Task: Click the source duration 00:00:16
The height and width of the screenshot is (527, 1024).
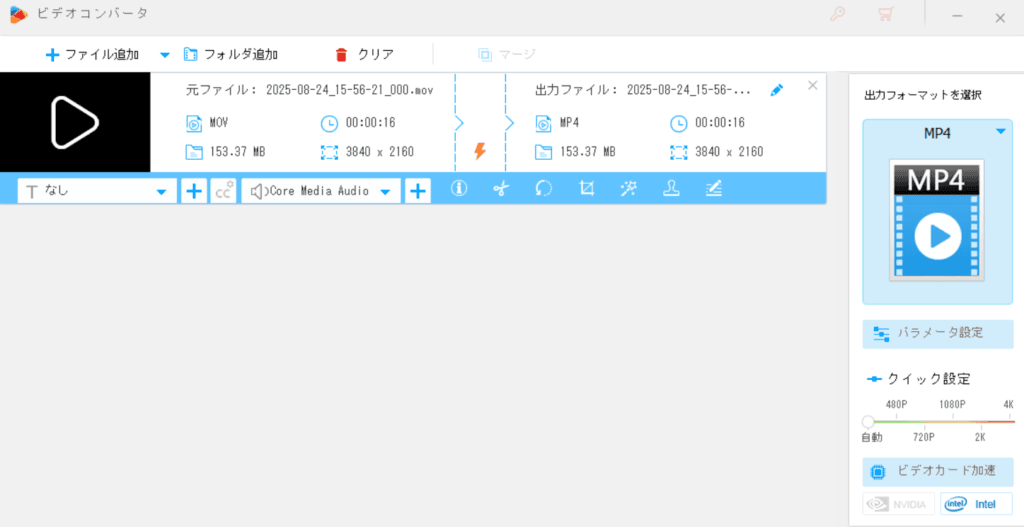Action: click(x=370, y=122)
